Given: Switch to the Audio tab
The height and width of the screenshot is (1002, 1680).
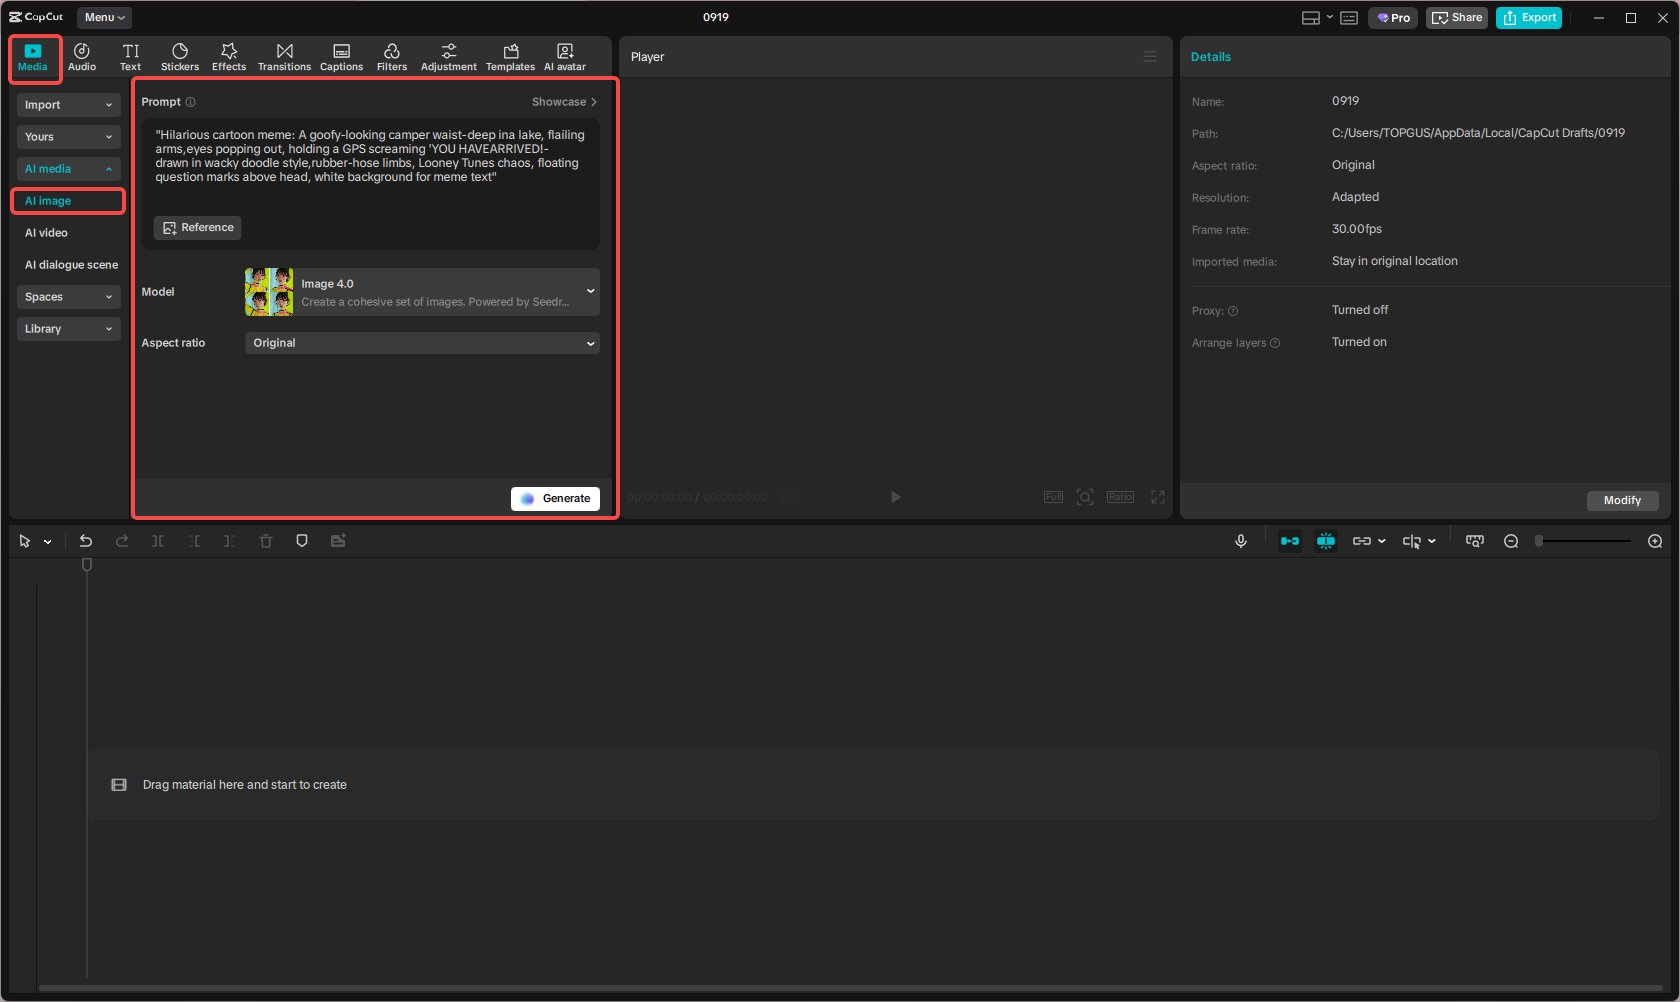Looking at the screenshot, I should (81, 56).
